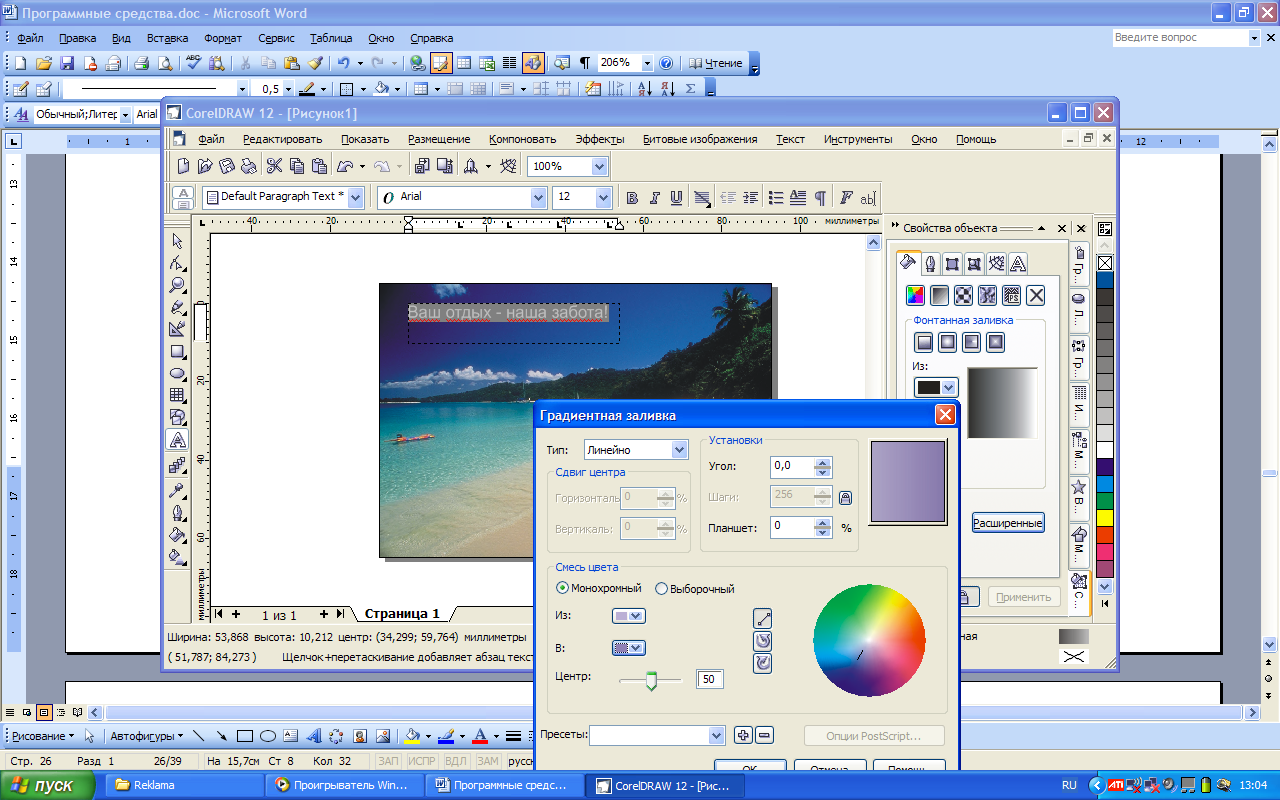The width and height of the screenshot is (1280, 800).
Task: Open the Пресеты dropdown list
Action: (716, 735)
